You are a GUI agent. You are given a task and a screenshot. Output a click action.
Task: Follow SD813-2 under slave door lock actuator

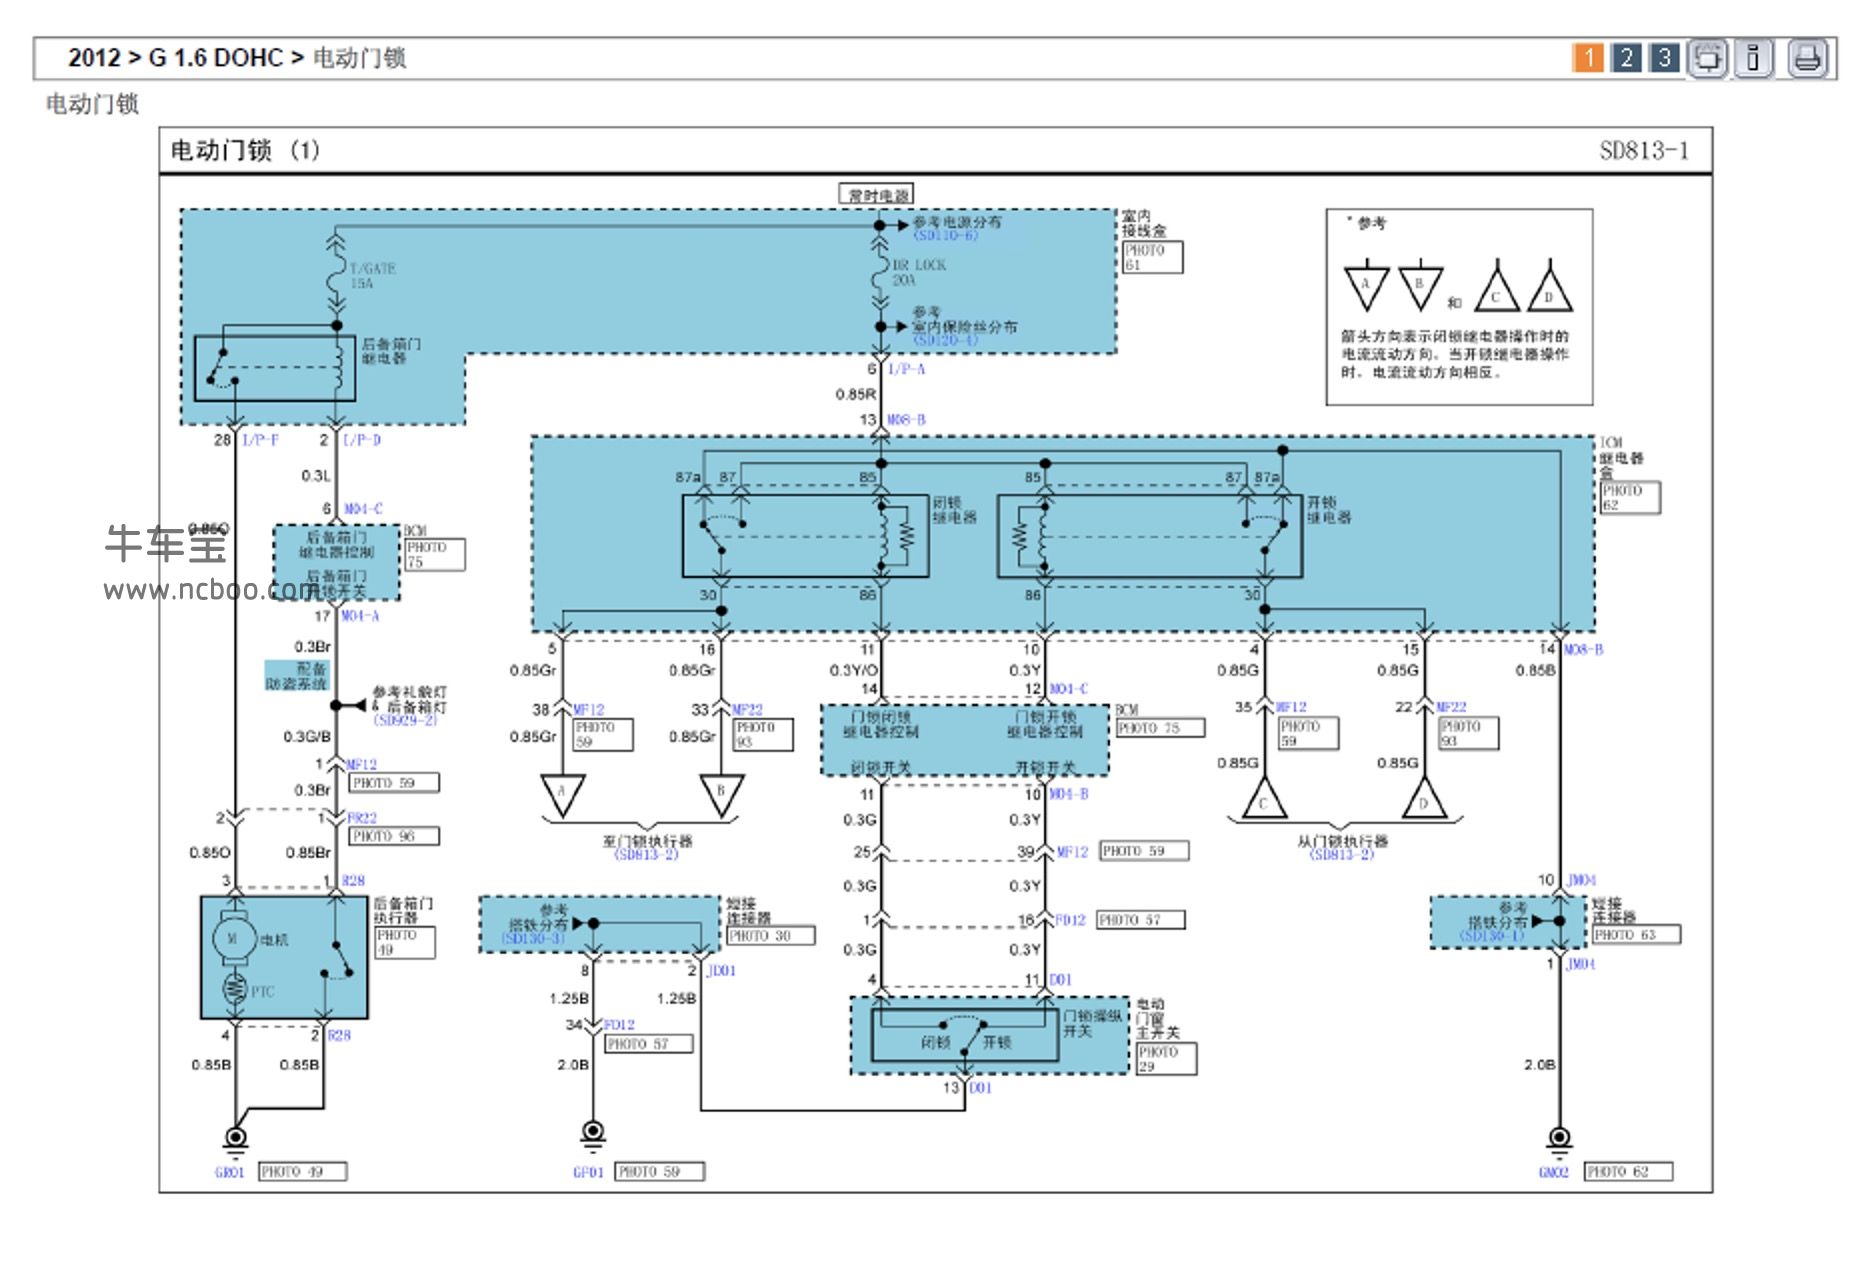tap(1342, 855)
